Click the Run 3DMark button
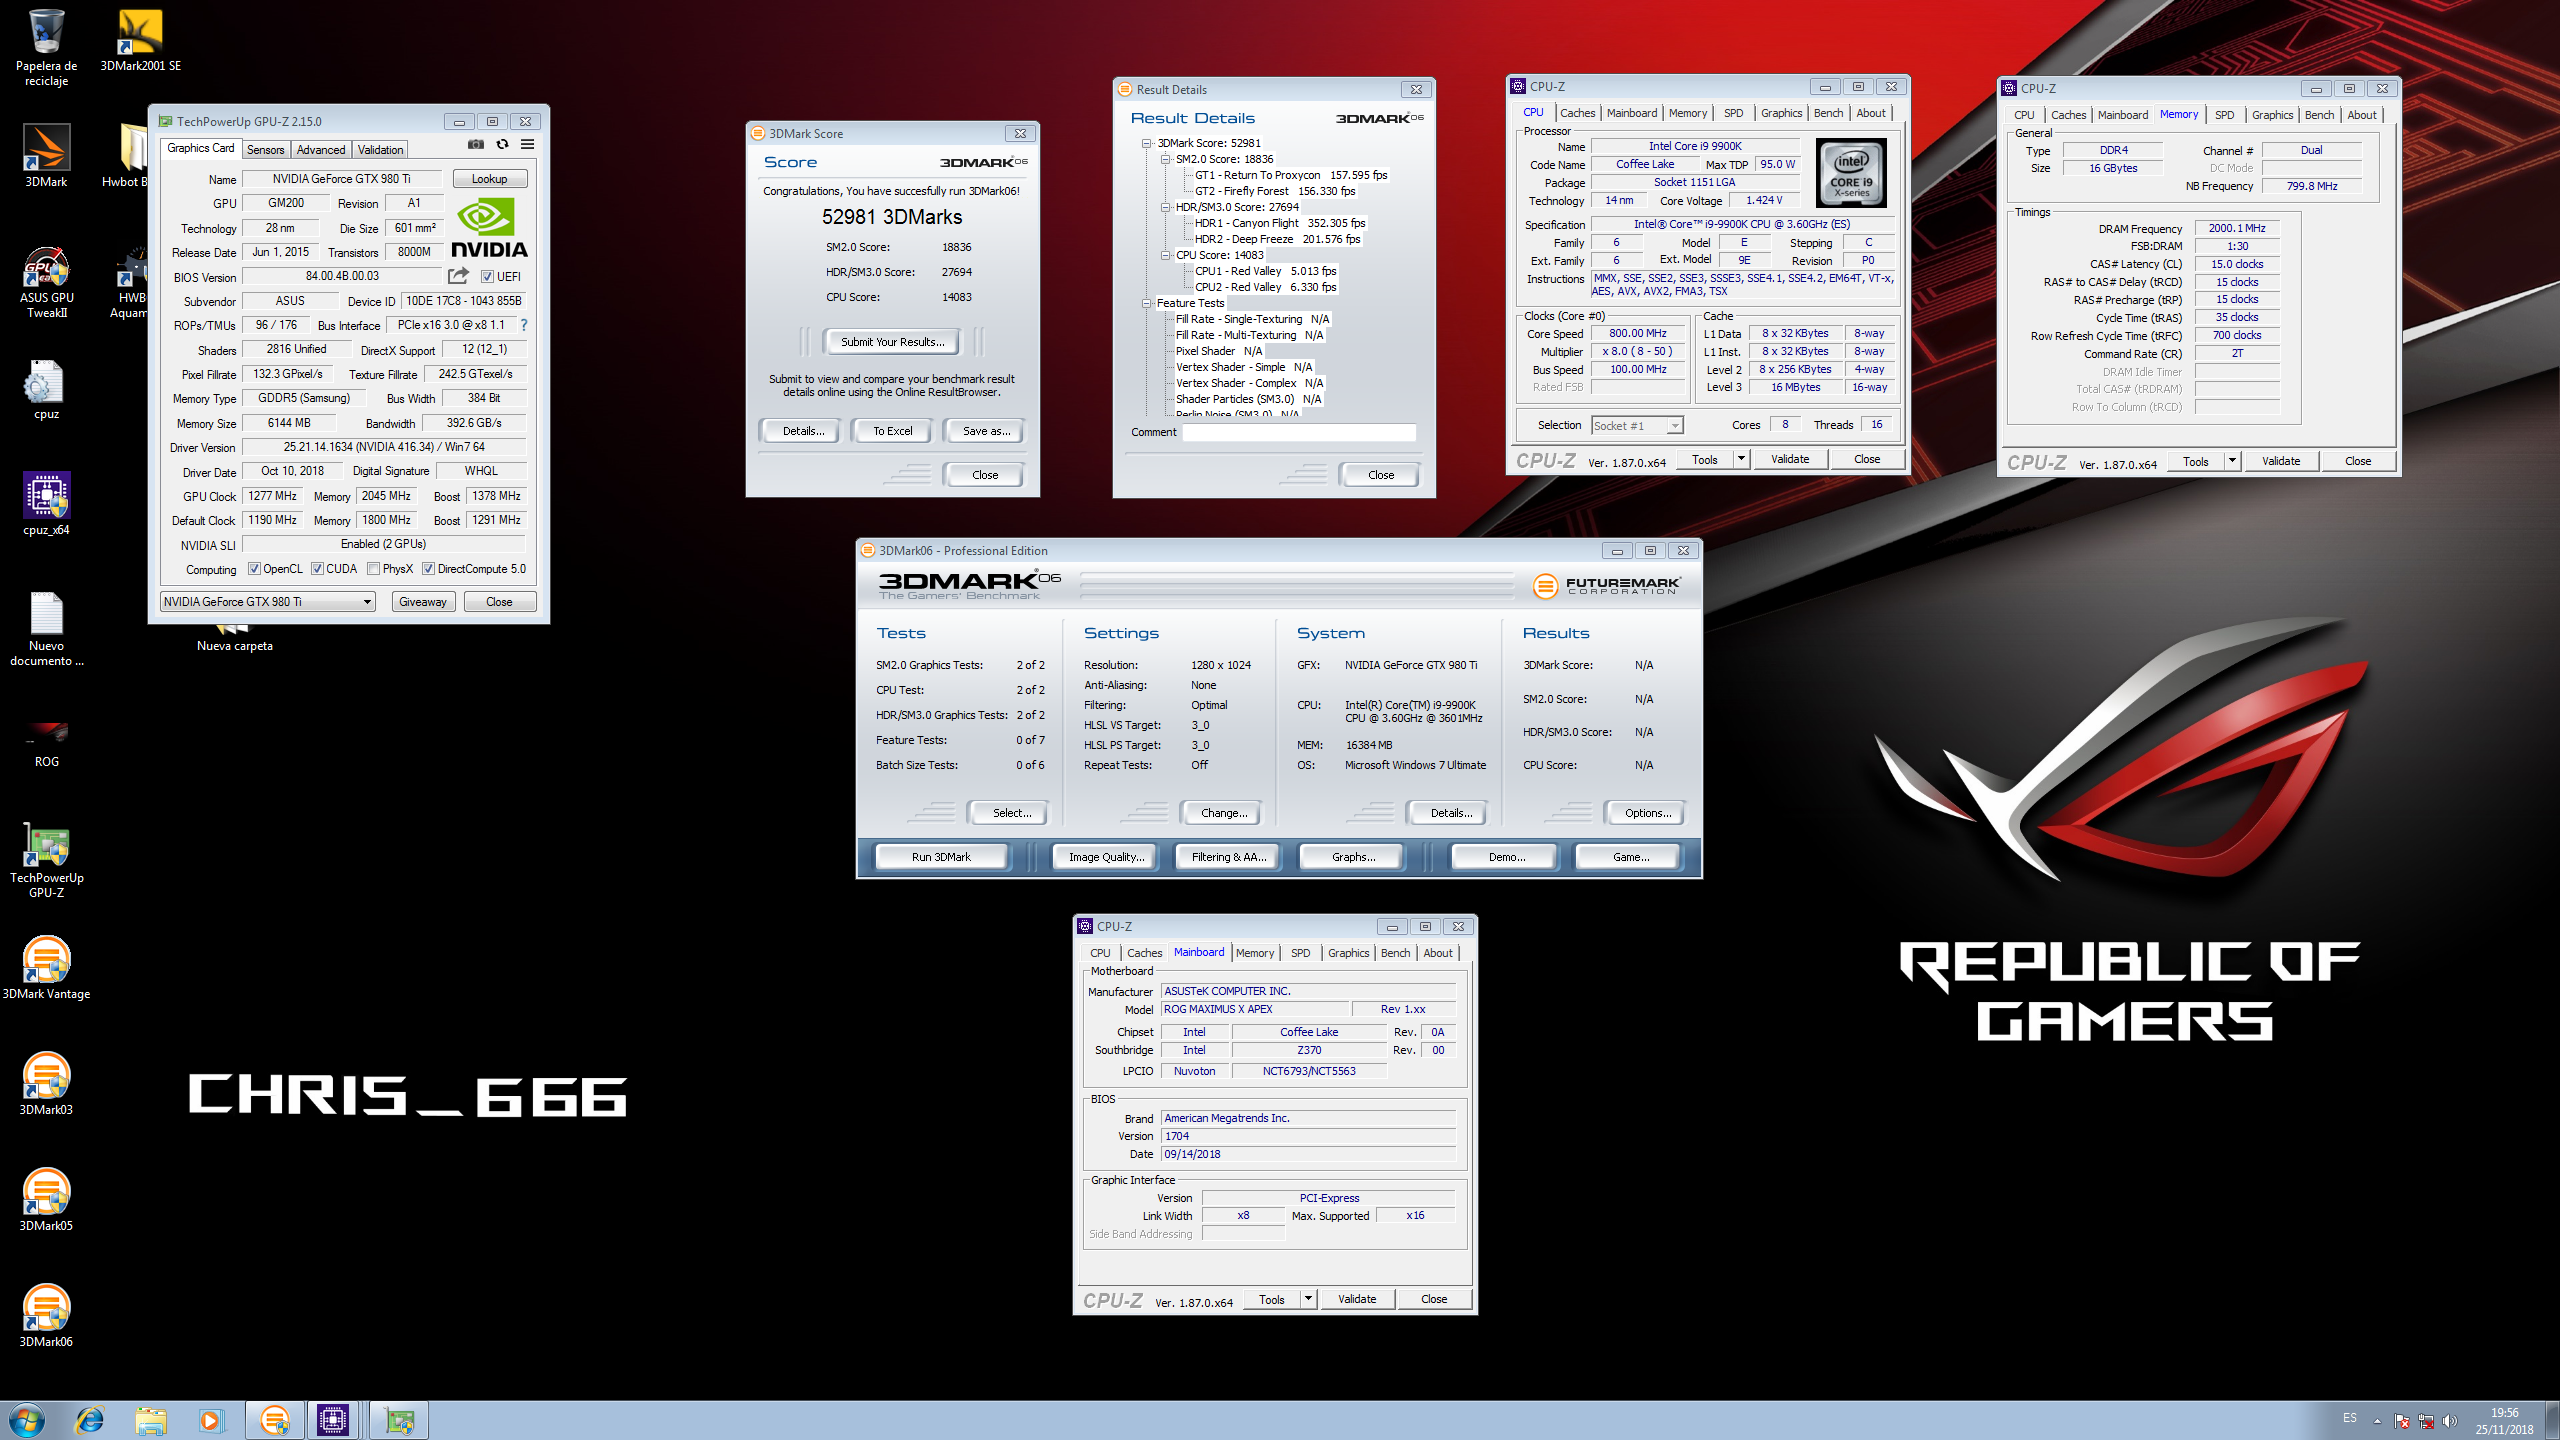The height and width of the screenshot is (1440, 2560). coord(941,857)
